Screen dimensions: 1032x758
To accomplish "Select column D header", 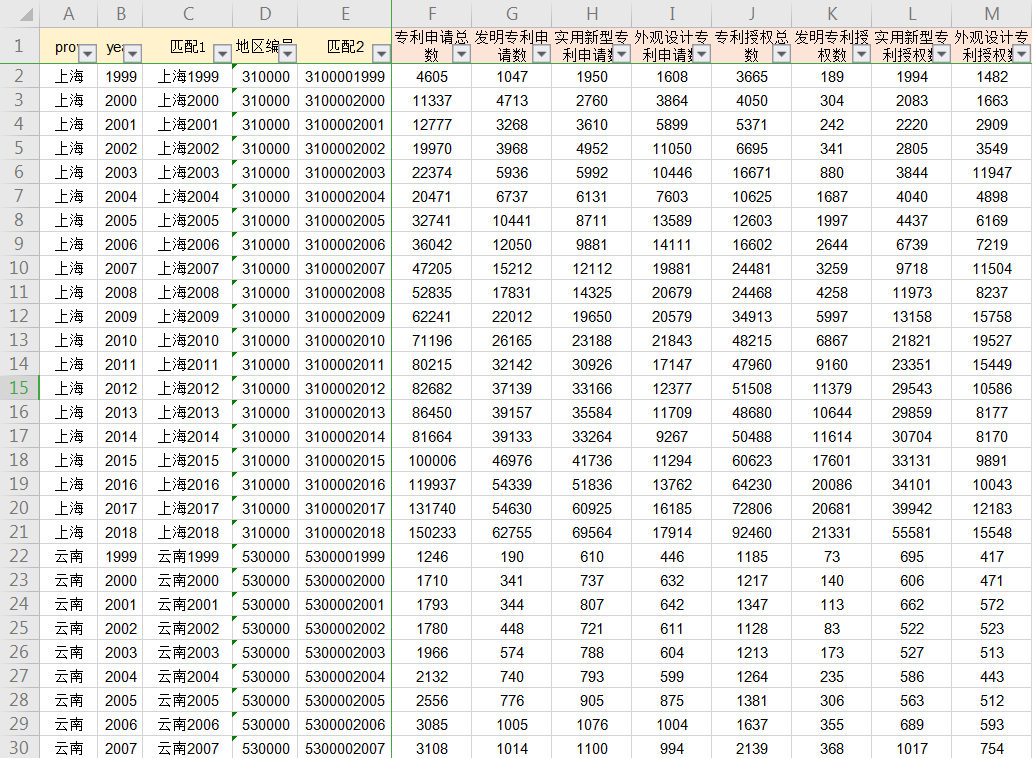I will (265, 13).
